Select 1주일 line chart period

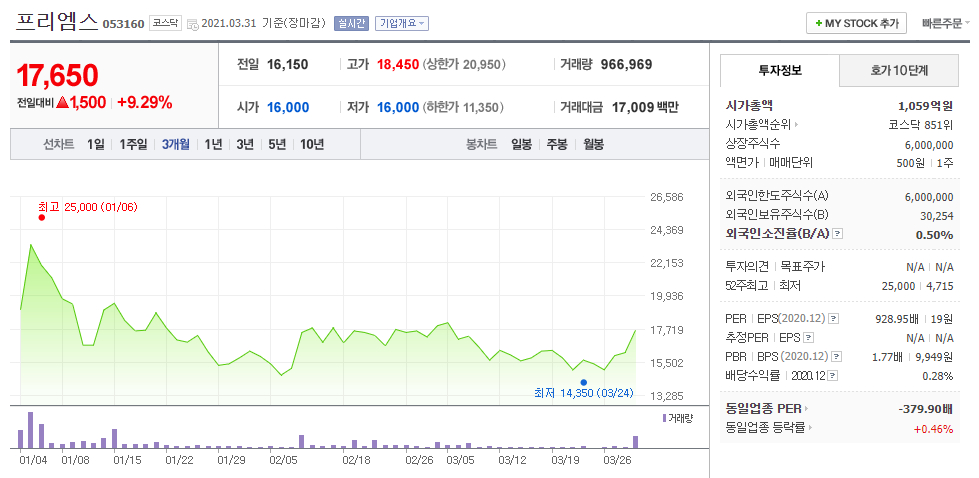133,145
